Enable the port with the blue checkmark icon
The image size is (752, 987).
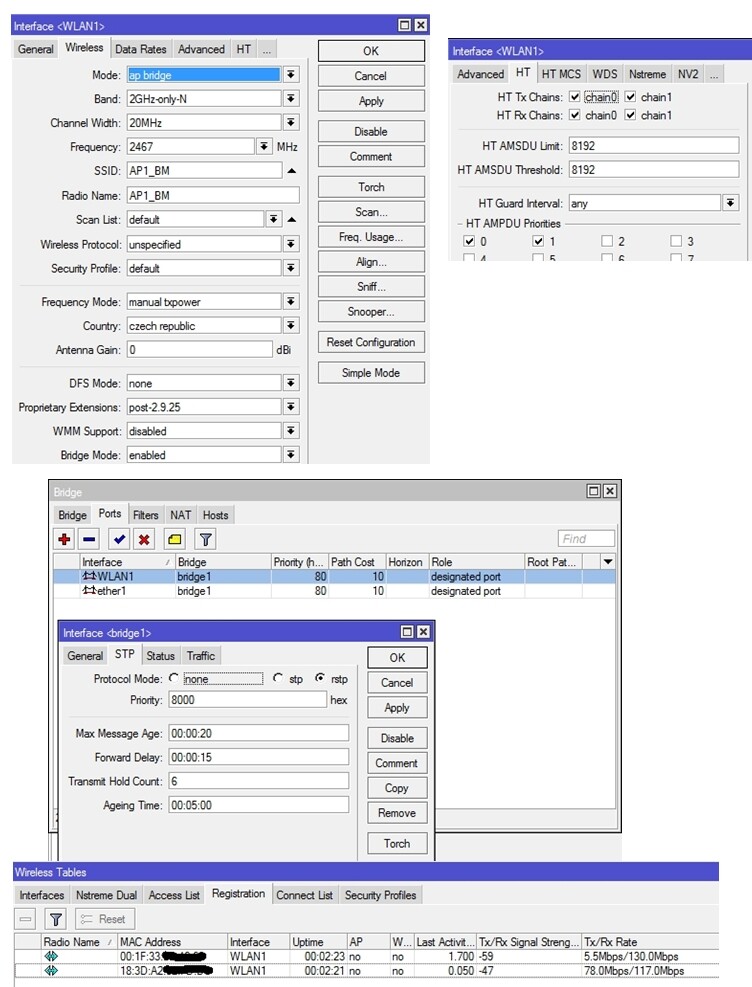pos(120,539)
